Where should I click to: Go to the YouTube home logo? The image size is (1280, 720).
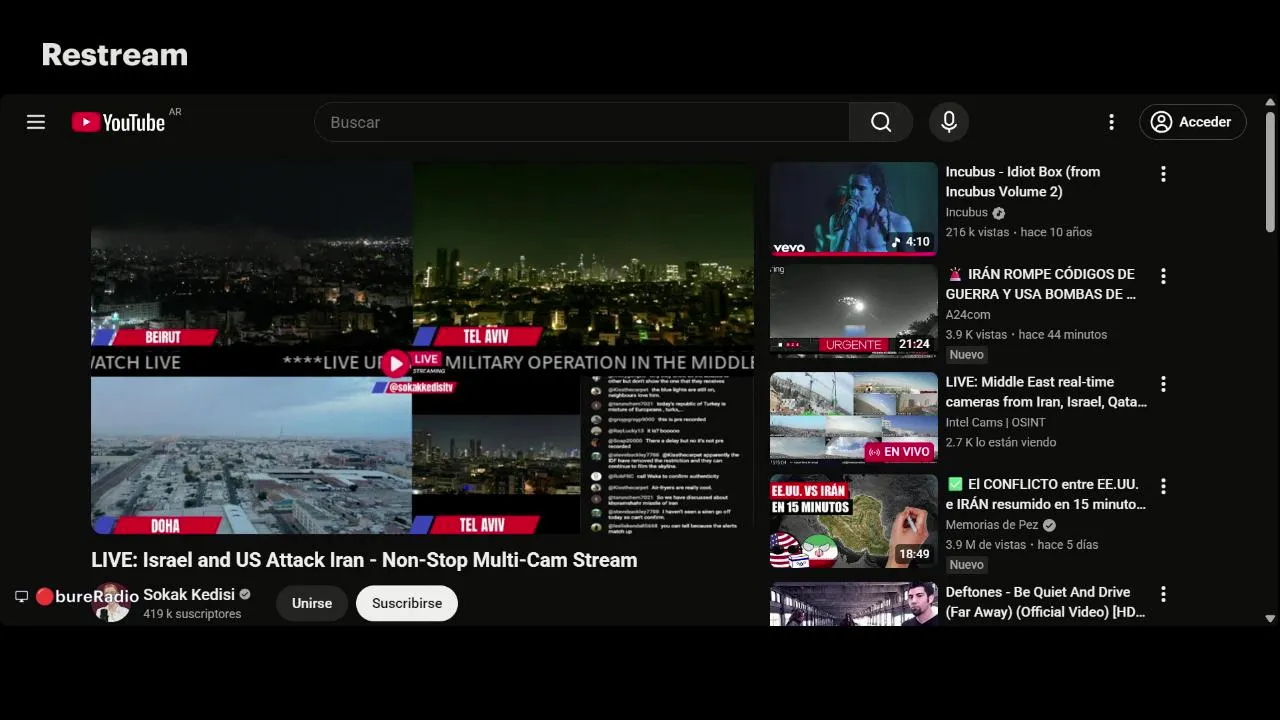click(x=118, y=122)
